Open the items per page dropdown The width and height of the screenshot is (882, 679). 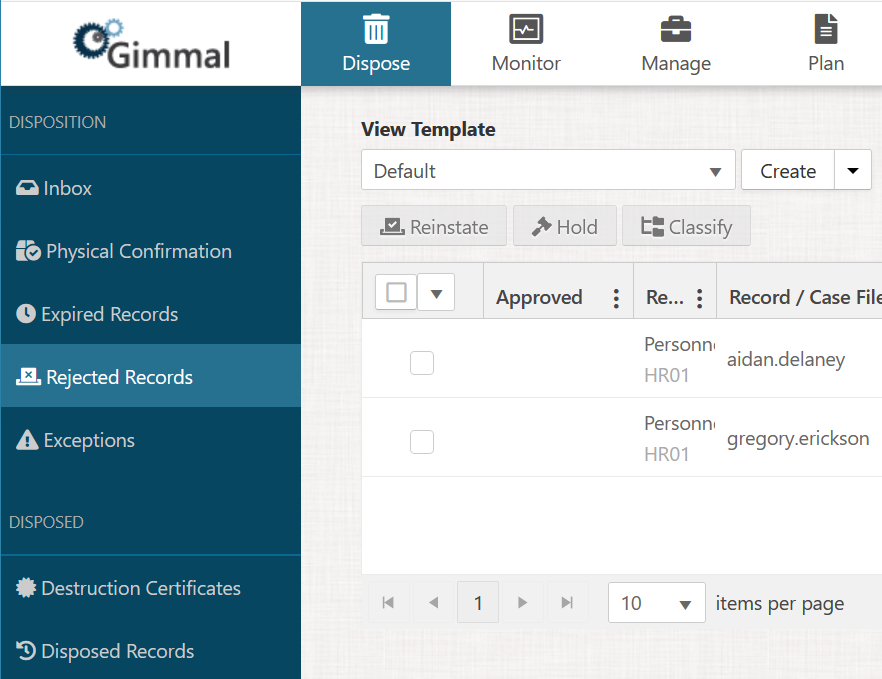coord(656,603)
